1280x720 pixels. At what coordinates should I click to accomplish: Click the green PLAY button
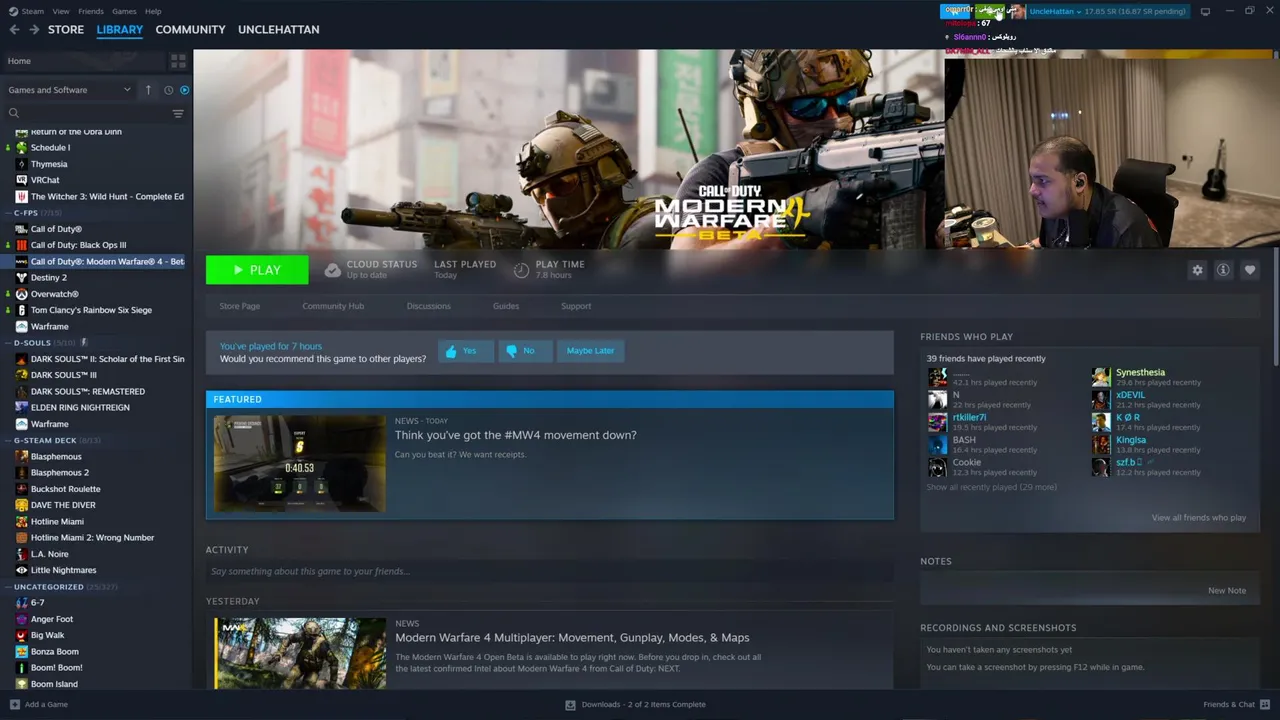257,270
